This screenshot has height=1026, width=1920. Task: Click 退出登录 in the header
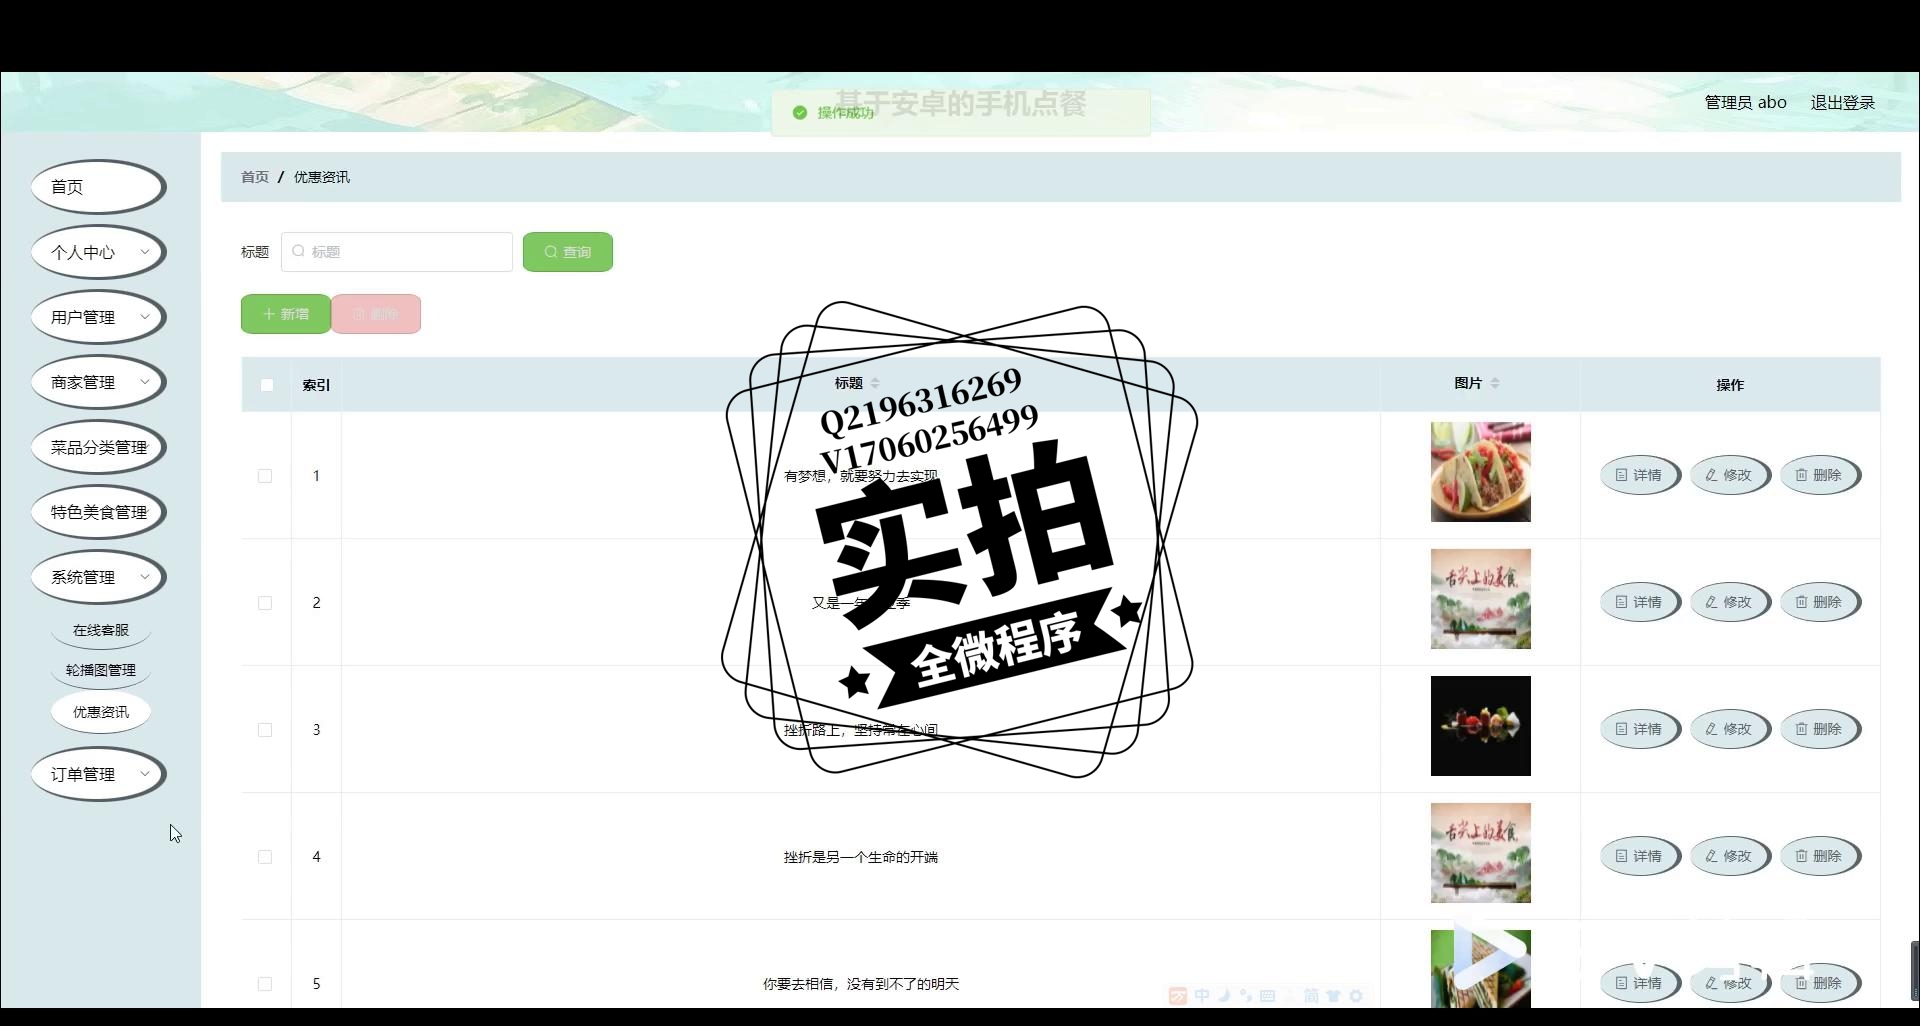[1842, 102]
